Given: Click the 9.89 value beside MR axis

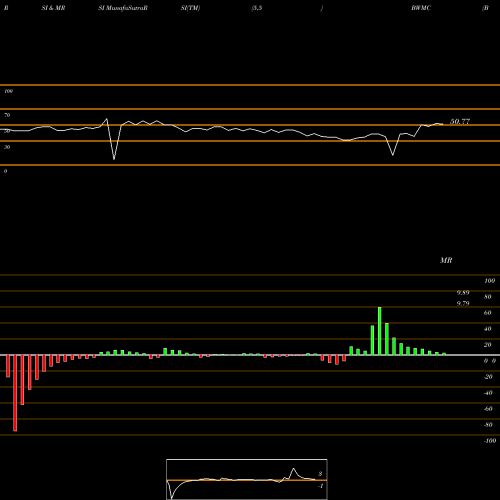Looking at the screenshot, I should (x=463, y=293).
